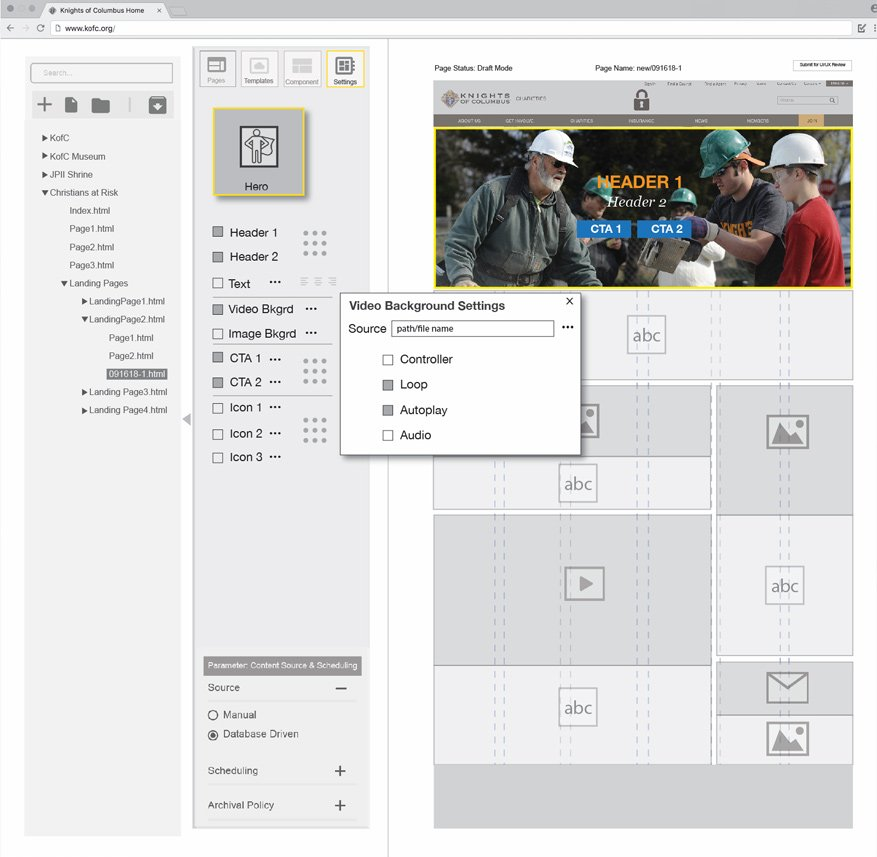Open Video Bkgrd options ellipsis
The image size is (877, 857).
[311, 308]
